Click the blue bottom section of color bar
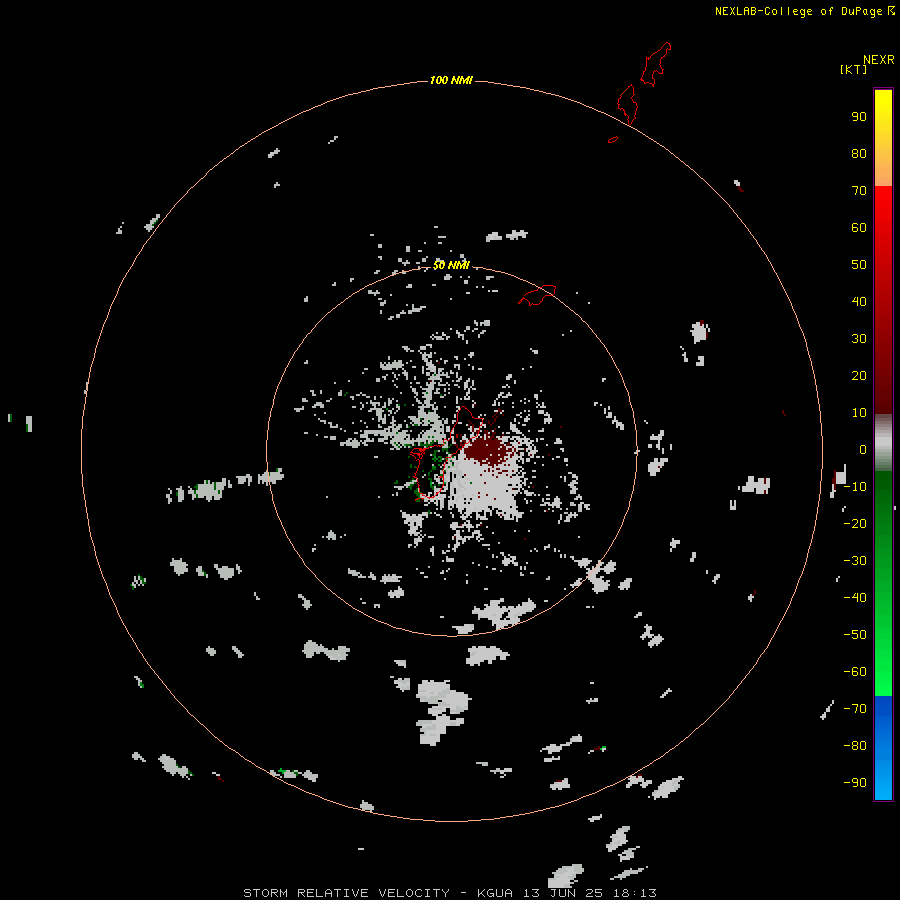The width and height of the screenshot is (900, 900). (883, 748)
